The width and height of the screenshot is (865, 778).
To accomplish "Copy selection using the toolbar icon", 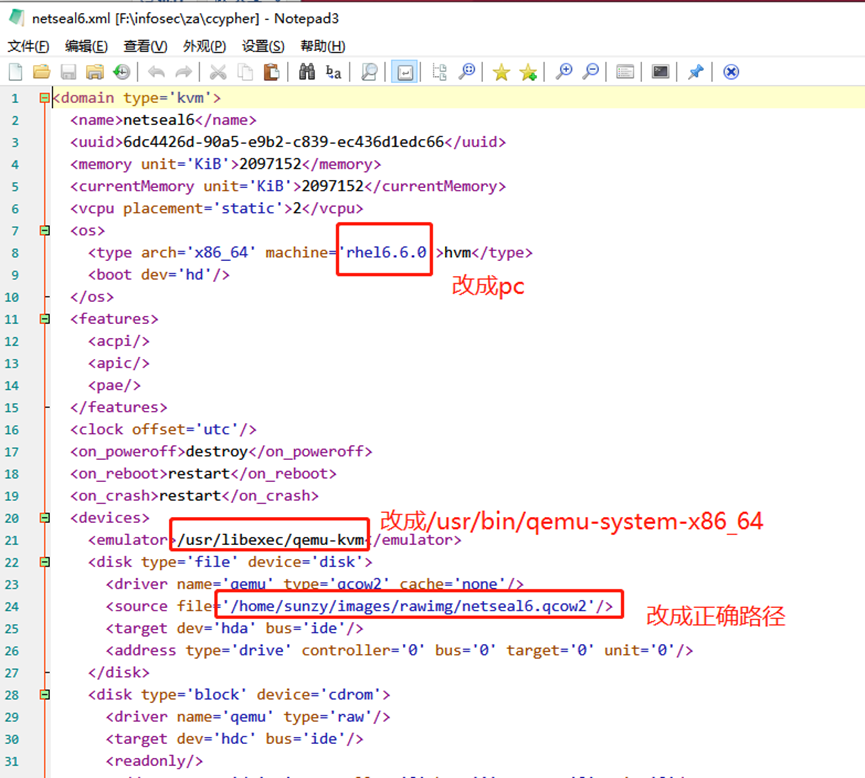I will click(x=245, y=72).
